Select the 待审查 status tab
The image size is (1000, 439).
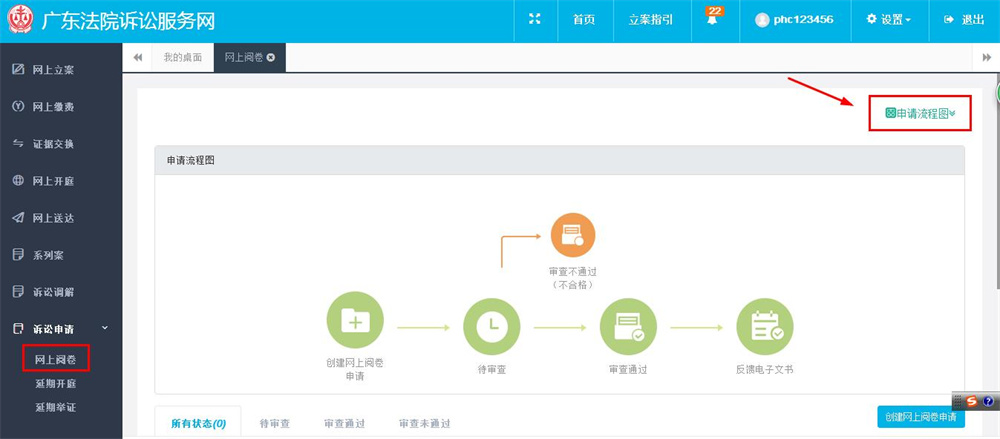click(x=275, y=423)
